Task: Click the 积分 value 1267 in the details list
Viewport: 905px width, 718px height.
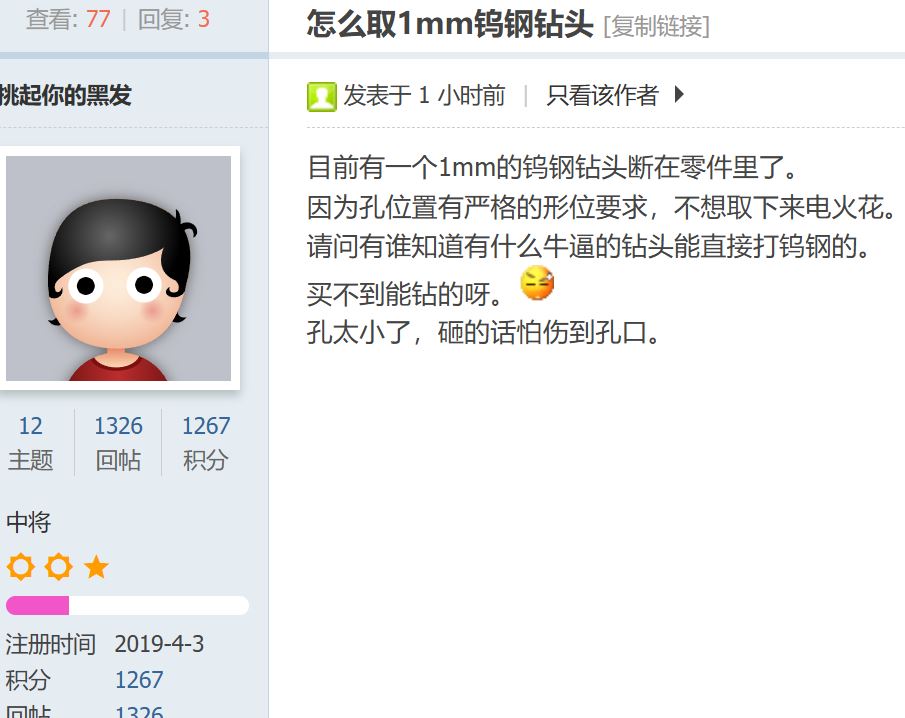Action: click(x=139, y=680)
